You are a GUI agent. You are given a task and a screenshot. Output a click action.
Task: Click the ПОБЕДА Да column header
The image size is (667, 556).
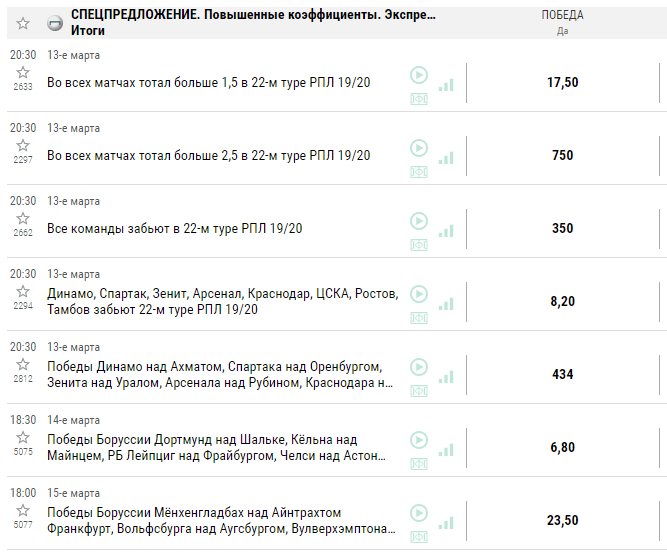click(562, 22)
